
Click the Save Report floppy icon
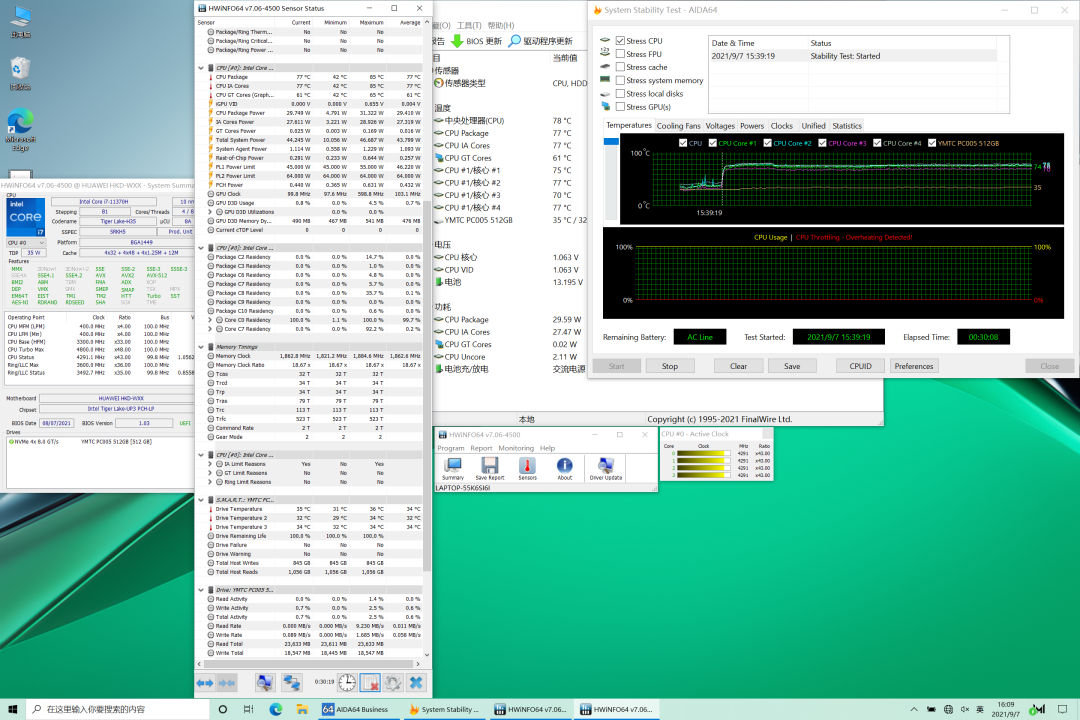(489, 466)
